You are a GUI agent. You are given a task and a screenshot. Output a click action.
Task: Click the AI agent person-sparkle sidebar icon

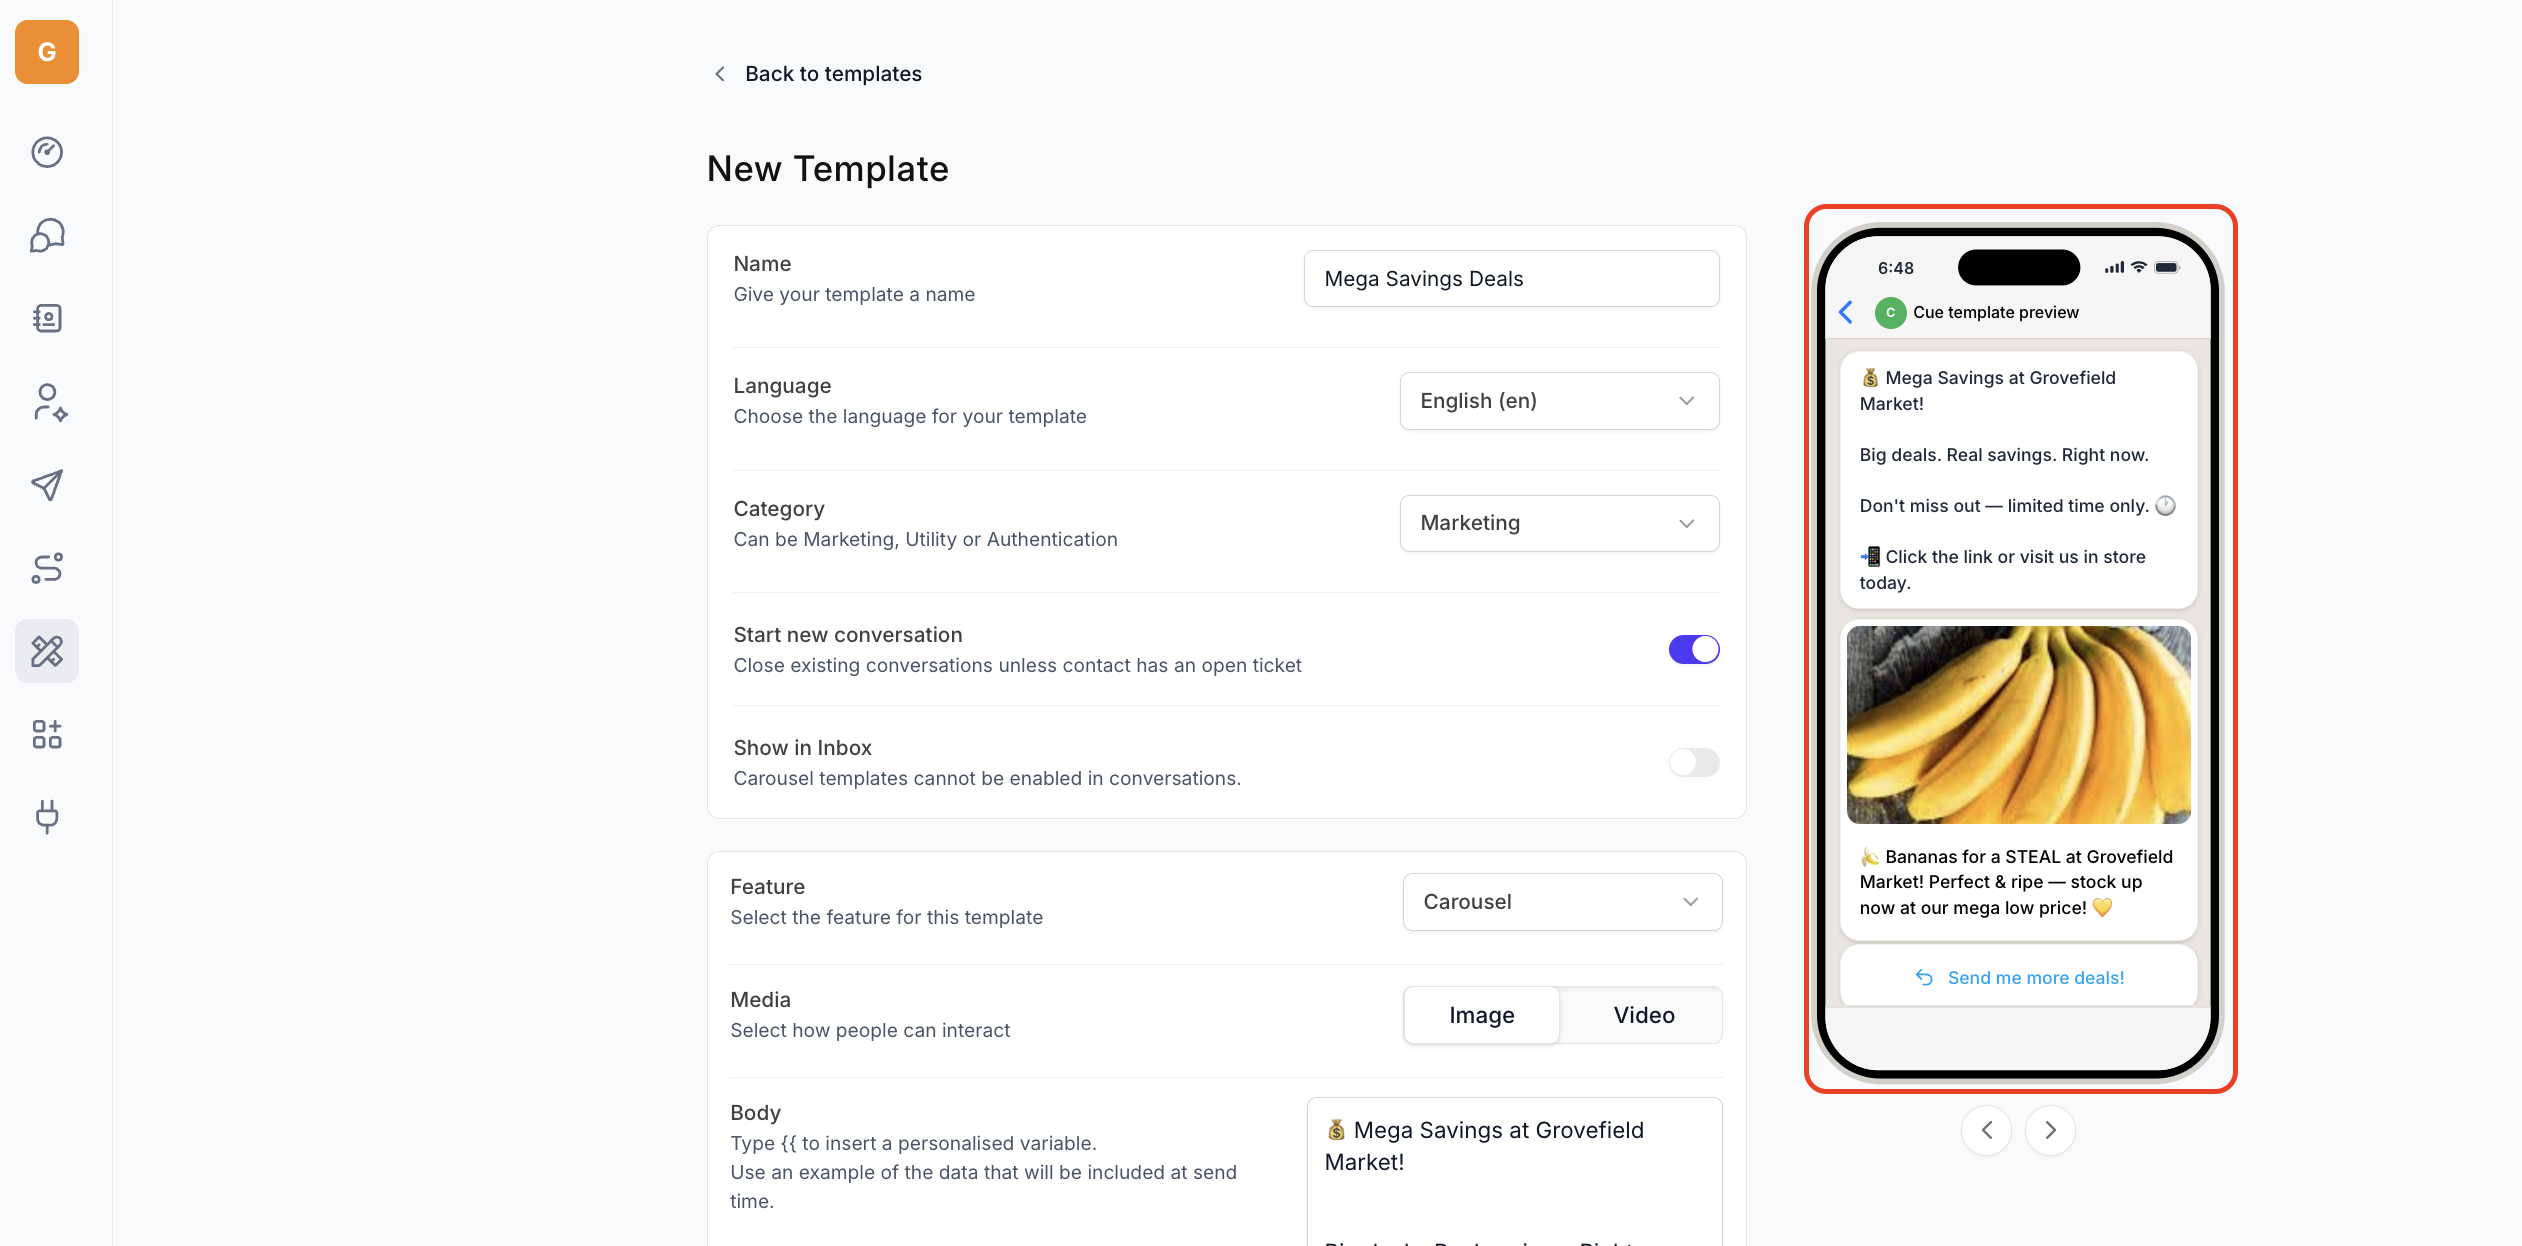(x=47, y=402)
